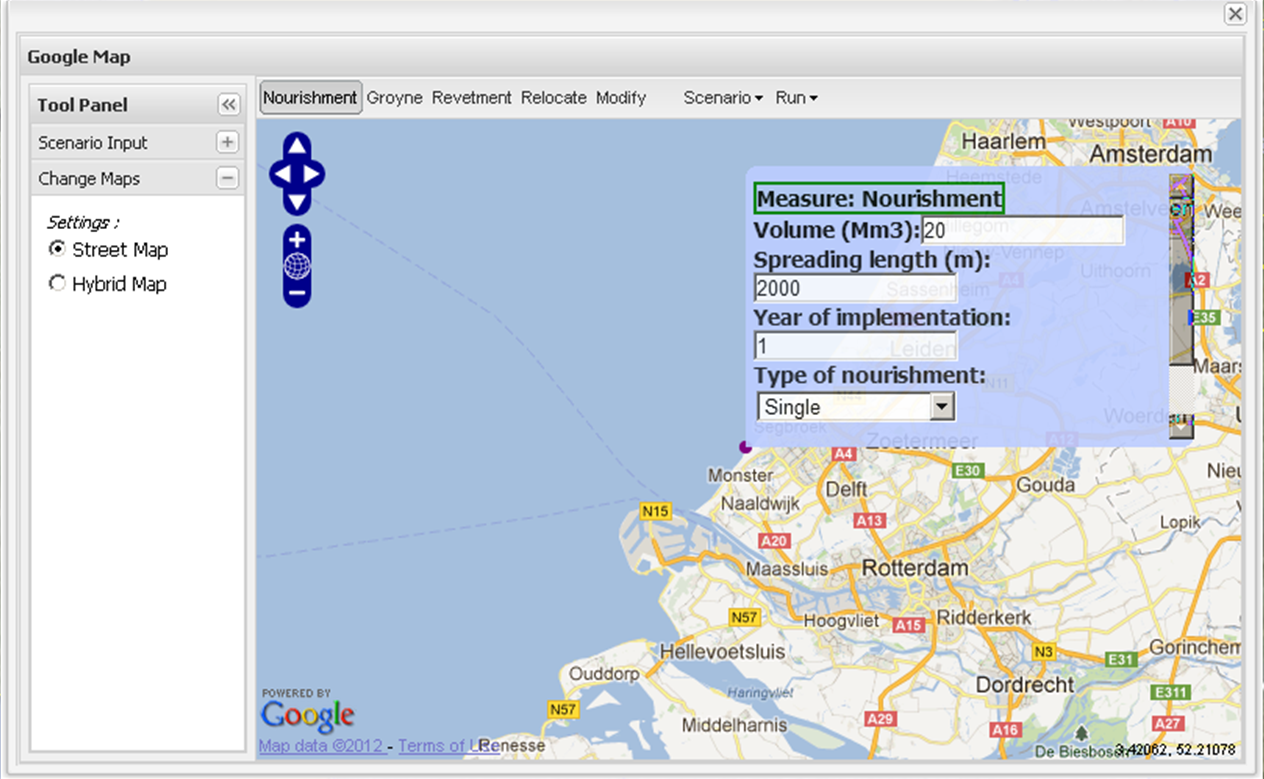
Task: Activate the Revetment tool
Action: tap(472, 98)
